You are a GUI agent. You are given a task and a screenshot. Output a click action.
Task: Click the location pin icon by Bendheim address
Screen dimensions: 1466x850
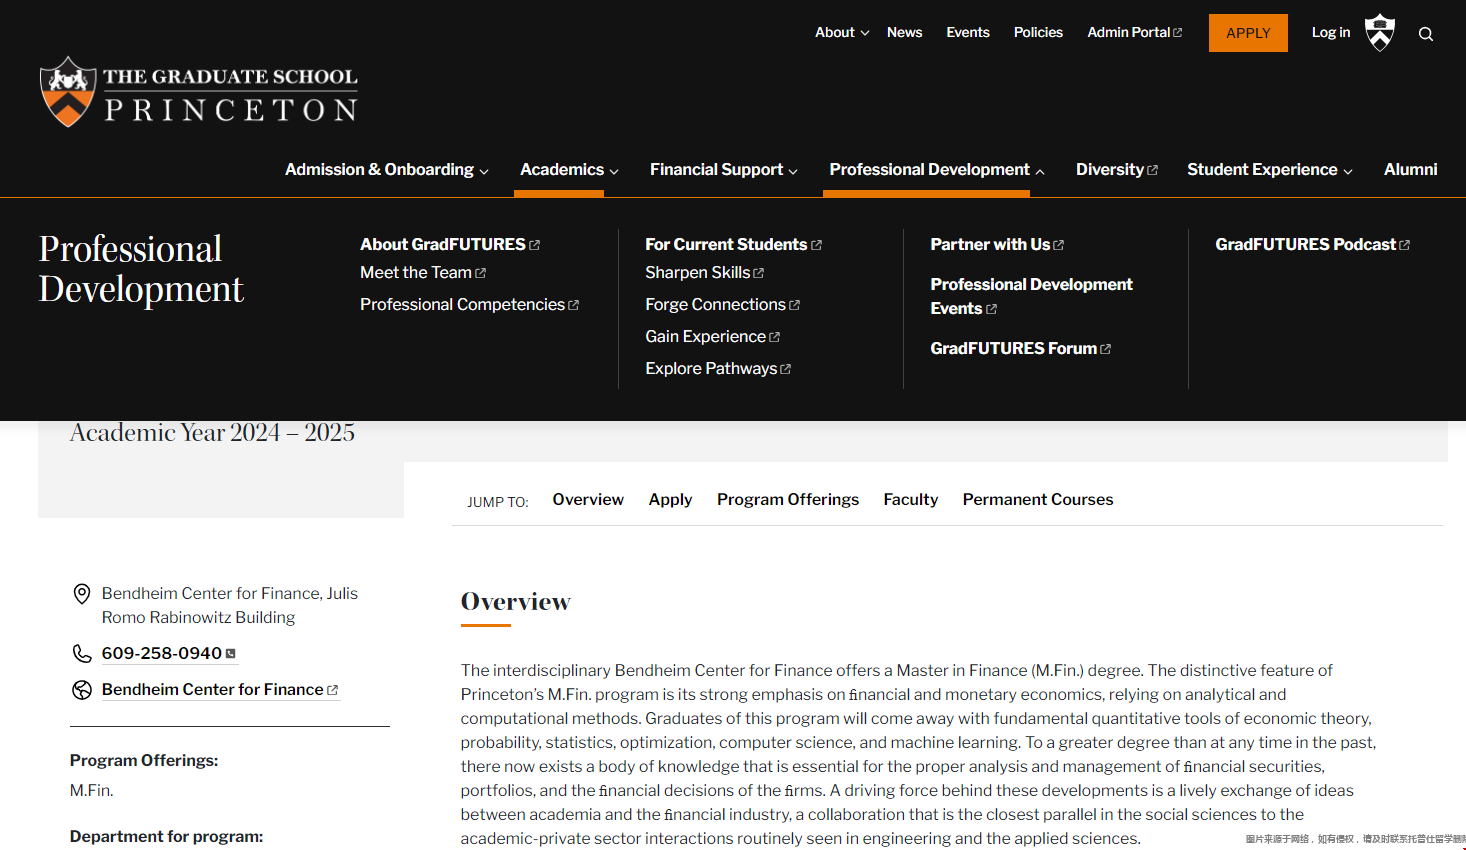tap(82, 594)
